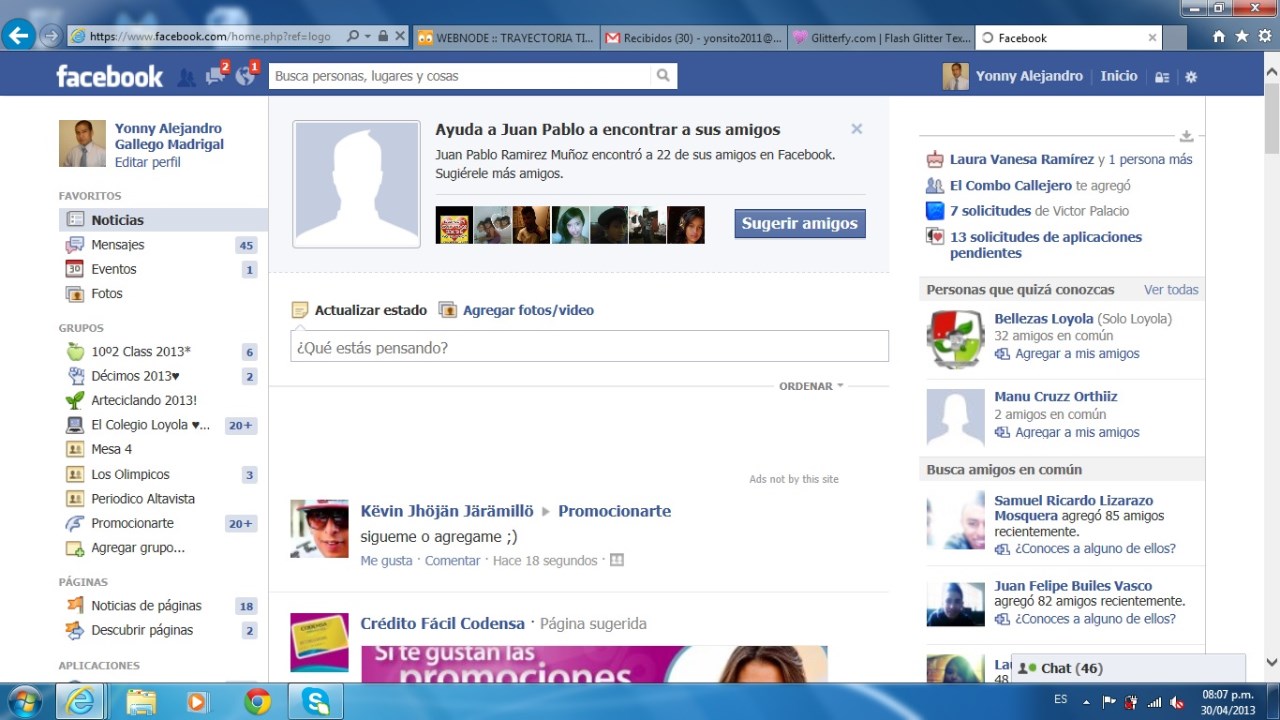Open account settings gear icon
1280x720 pixels.
tap(1191, 77)
